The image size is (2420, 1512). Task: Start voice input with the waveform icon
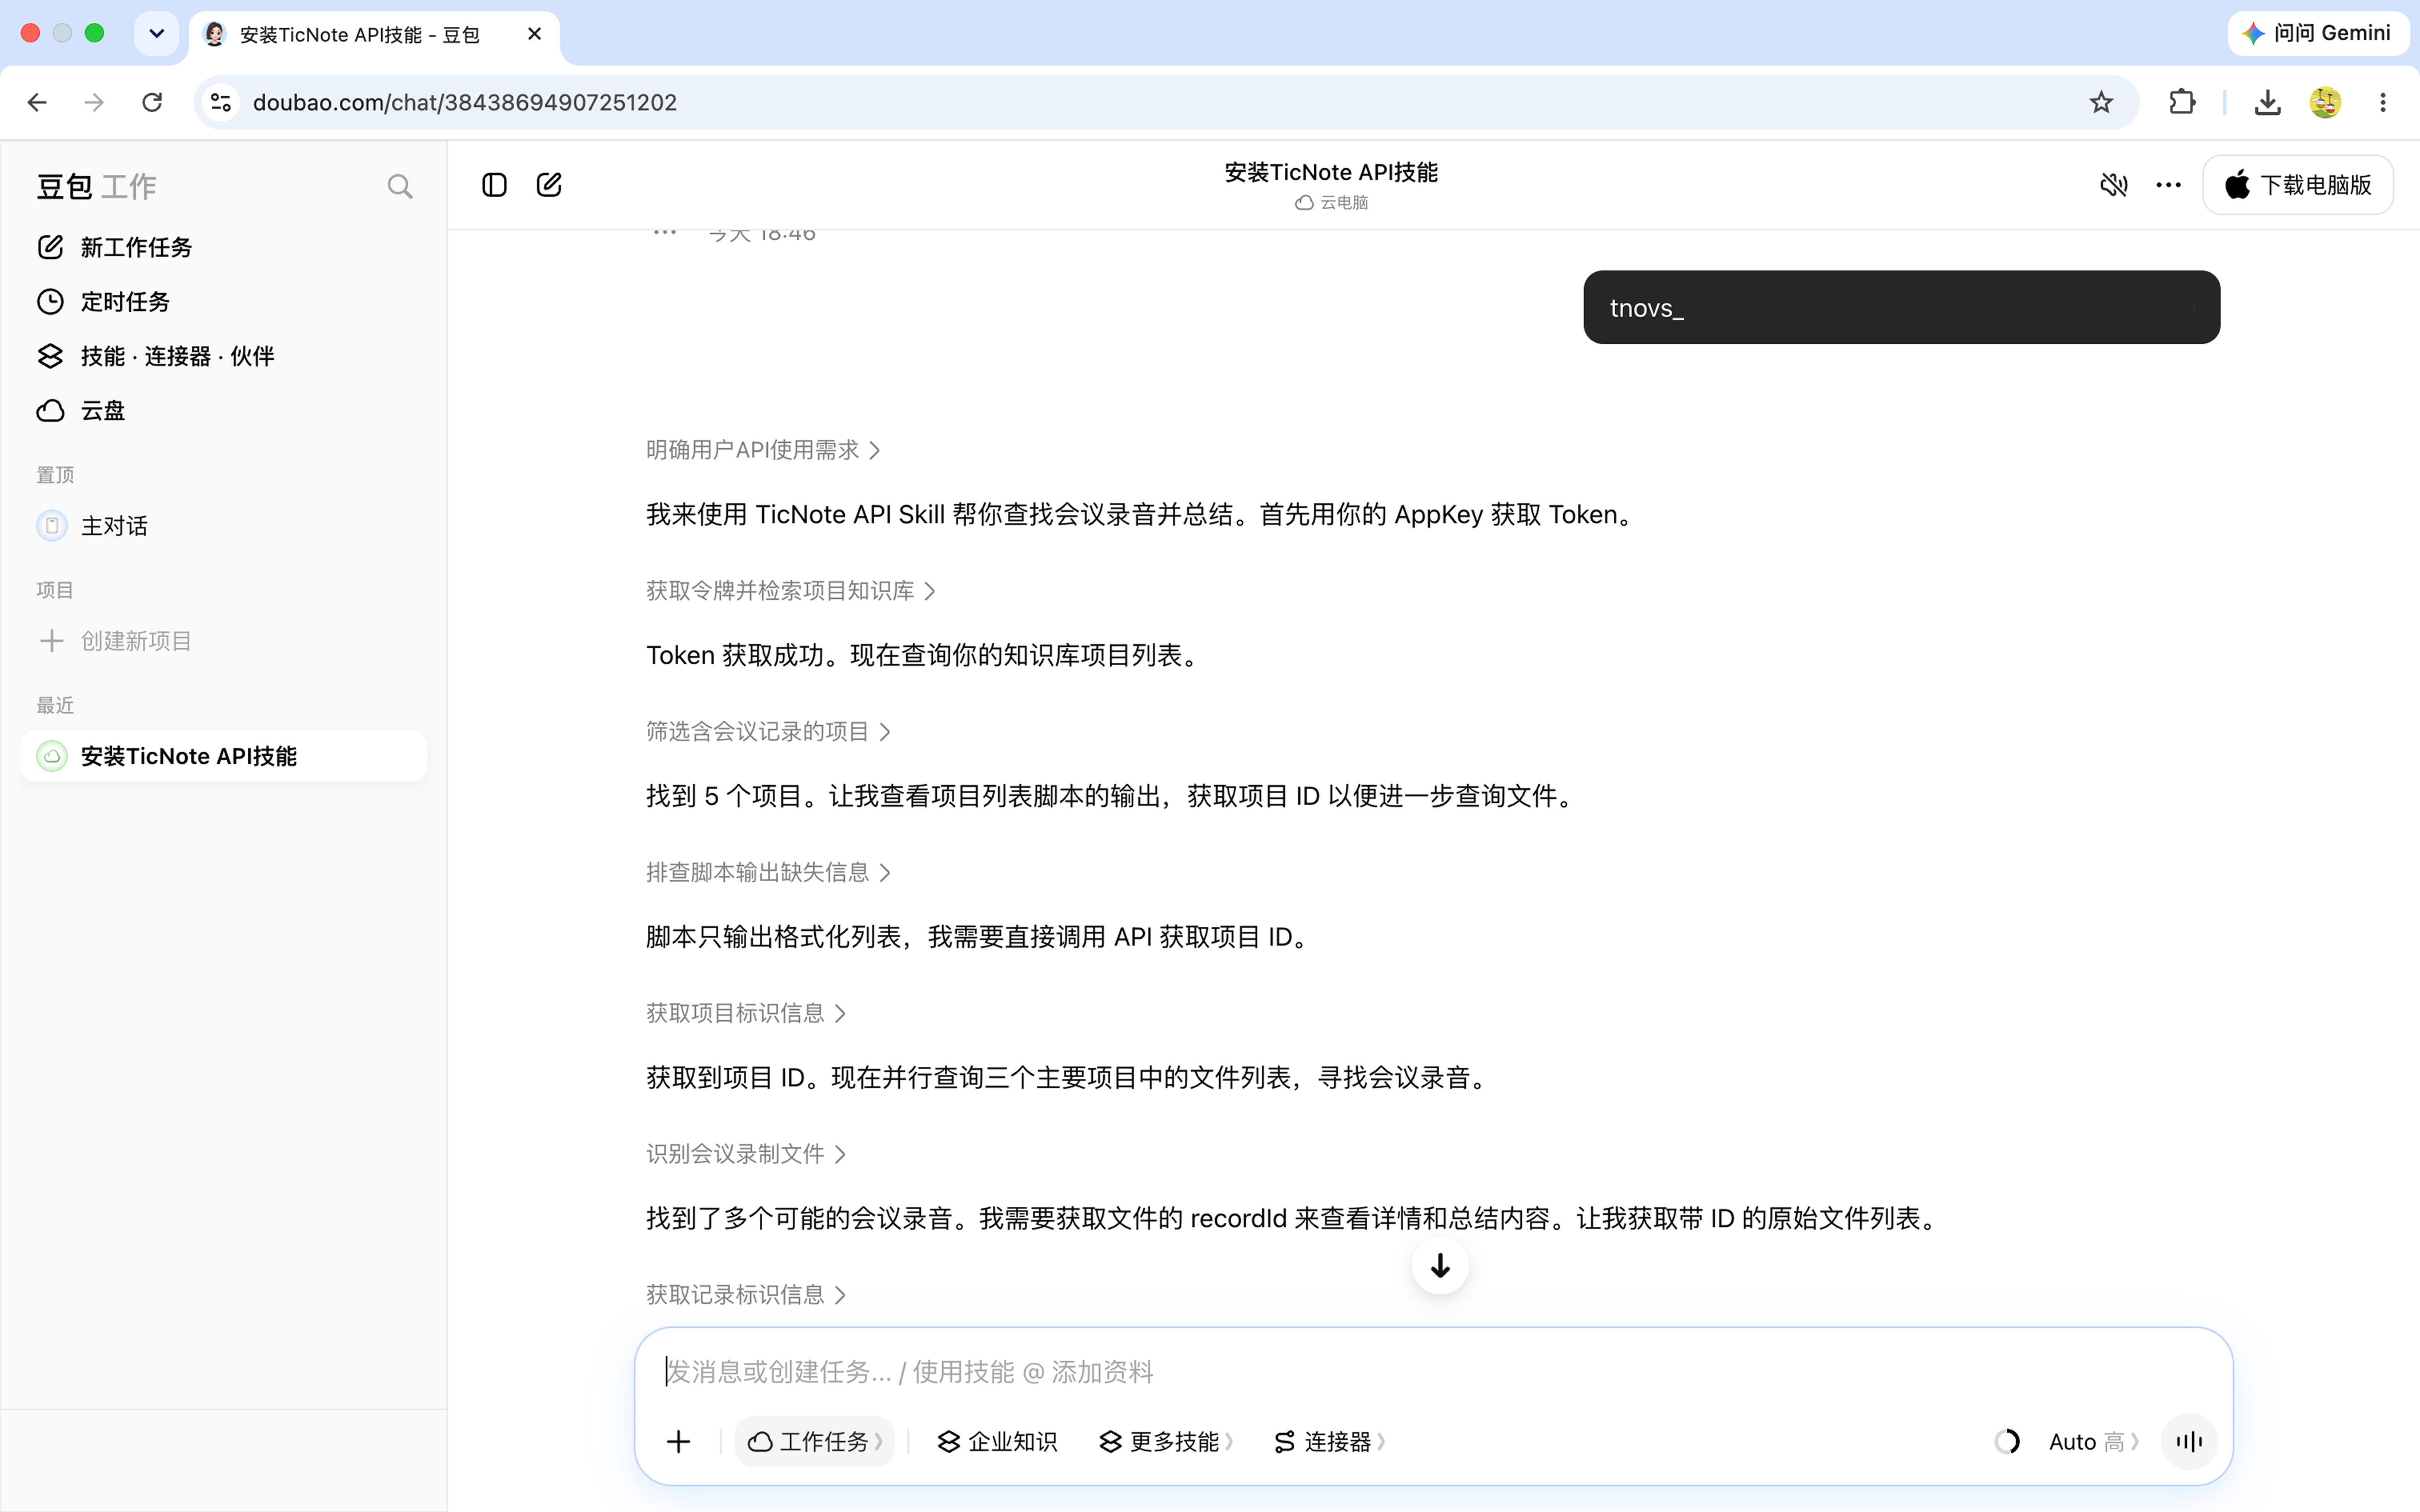(2189, 1442)
